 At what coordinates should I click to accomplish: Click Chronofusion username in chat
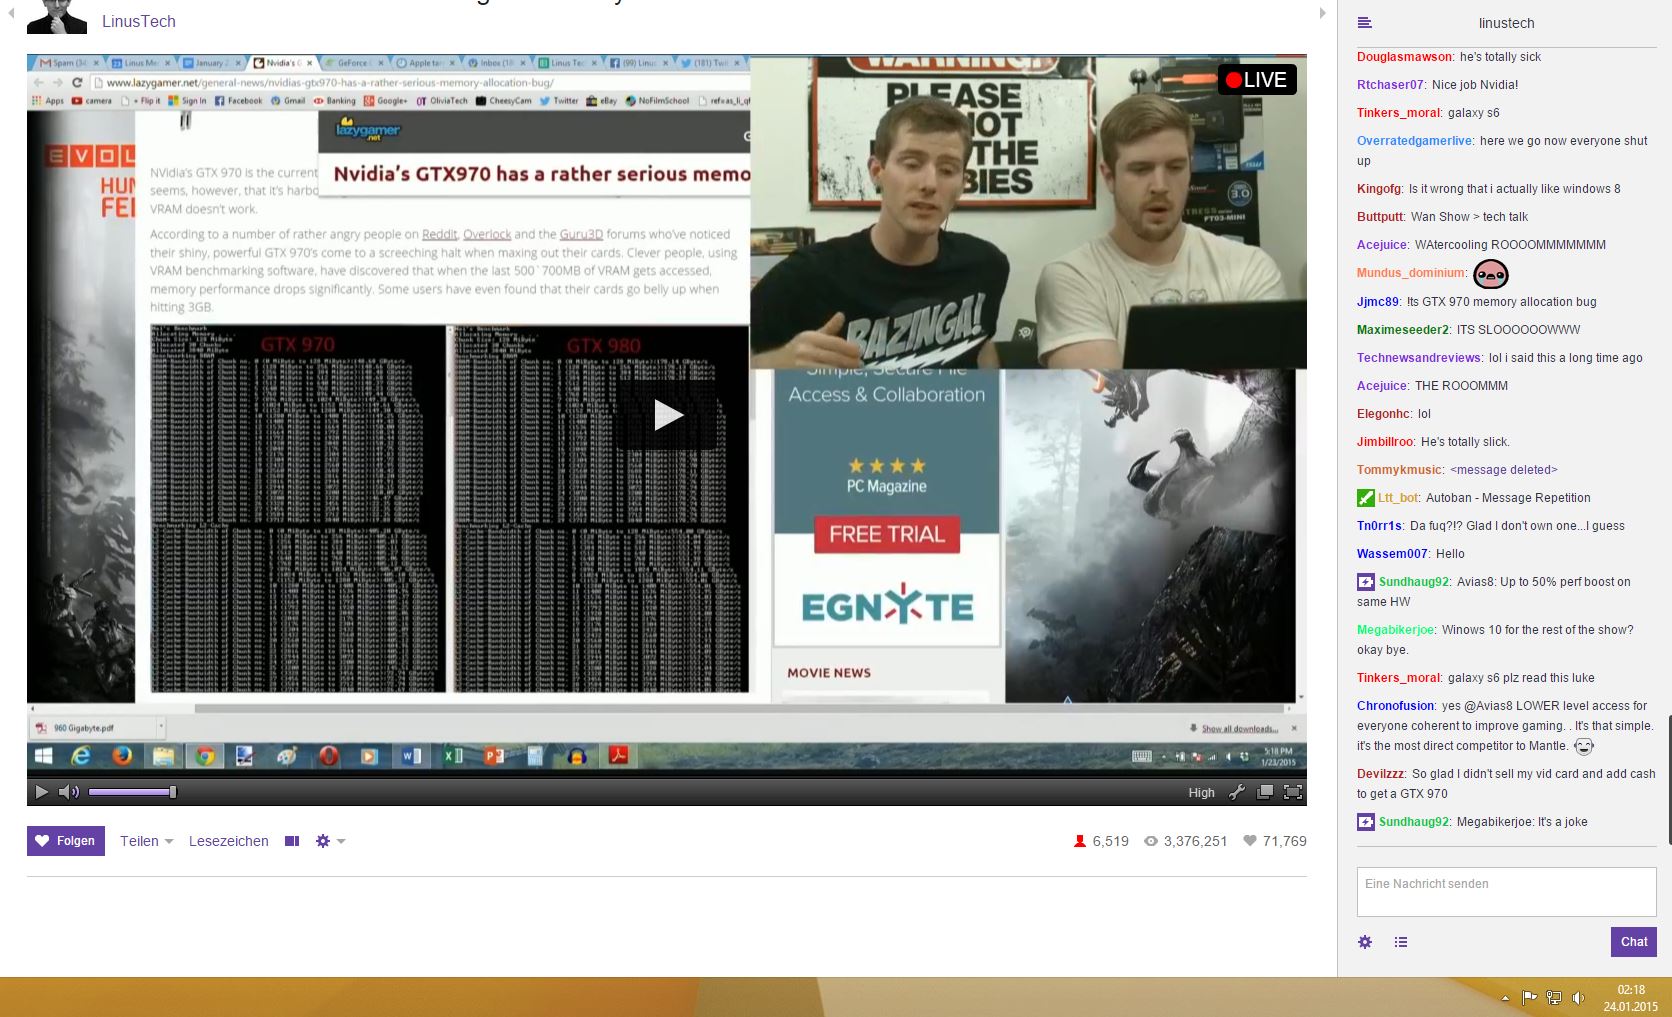pyautogui.click(x=1395, y=706)
